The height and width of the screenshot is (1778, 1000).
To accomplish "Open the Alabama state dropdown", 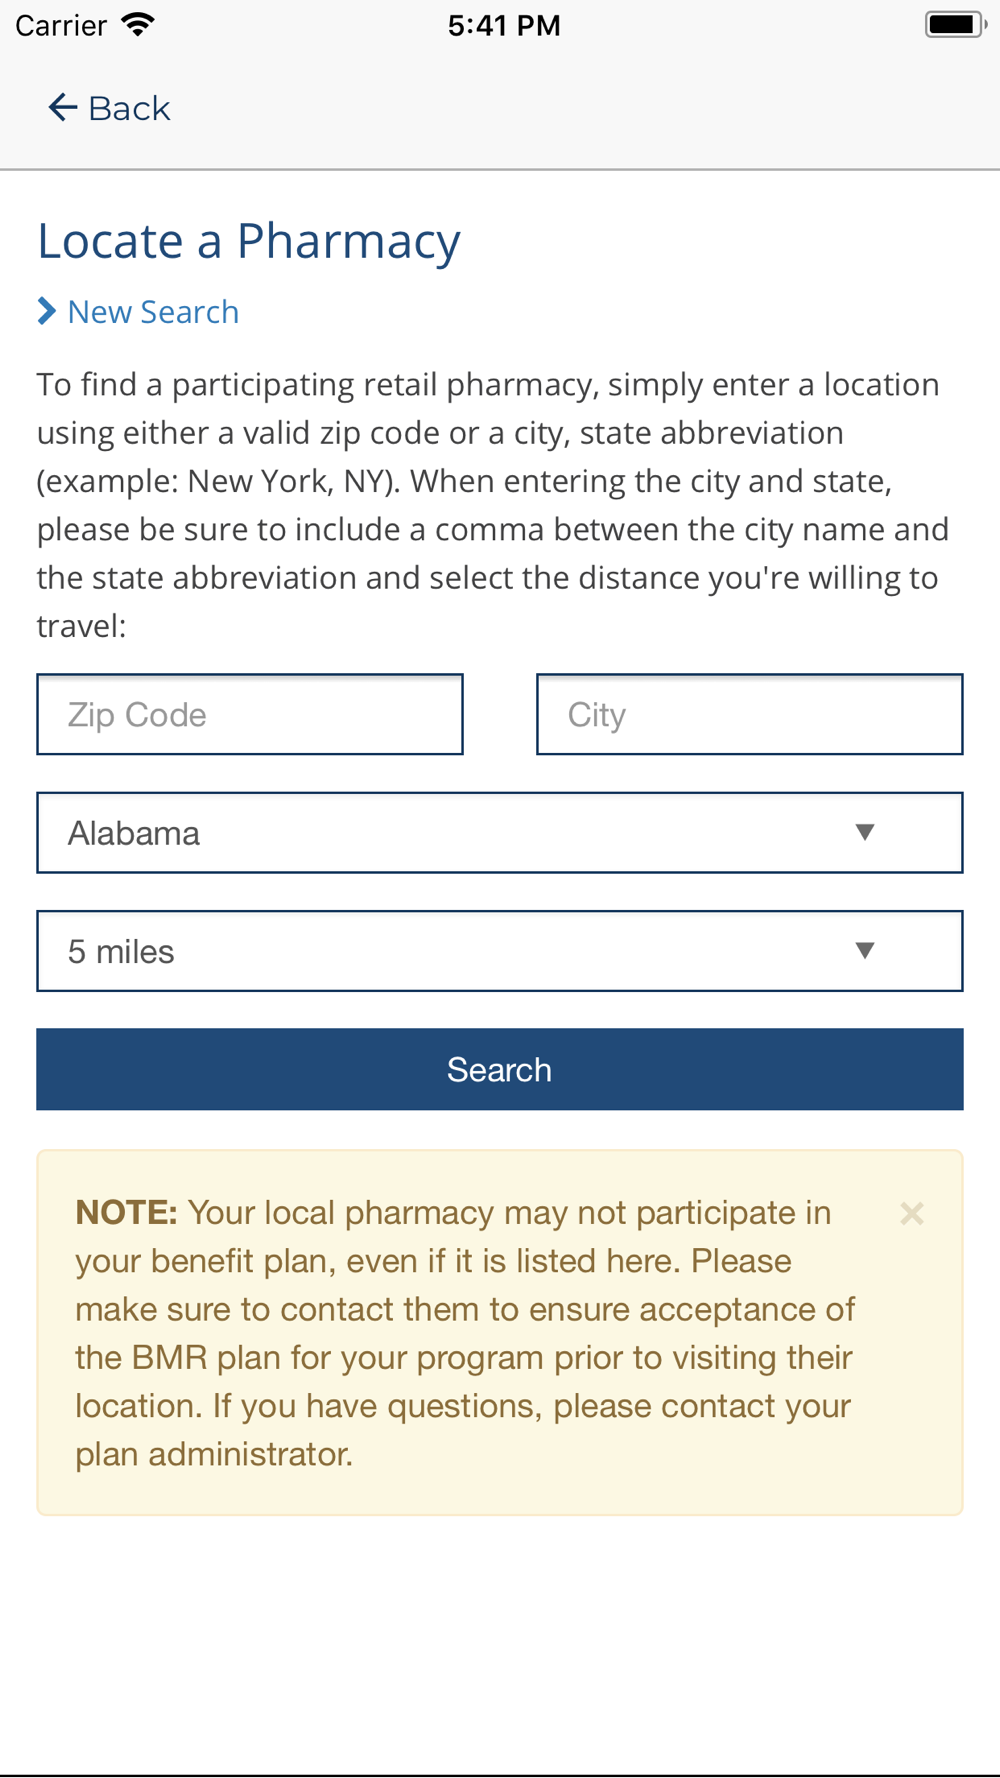I will coord(450,833).
